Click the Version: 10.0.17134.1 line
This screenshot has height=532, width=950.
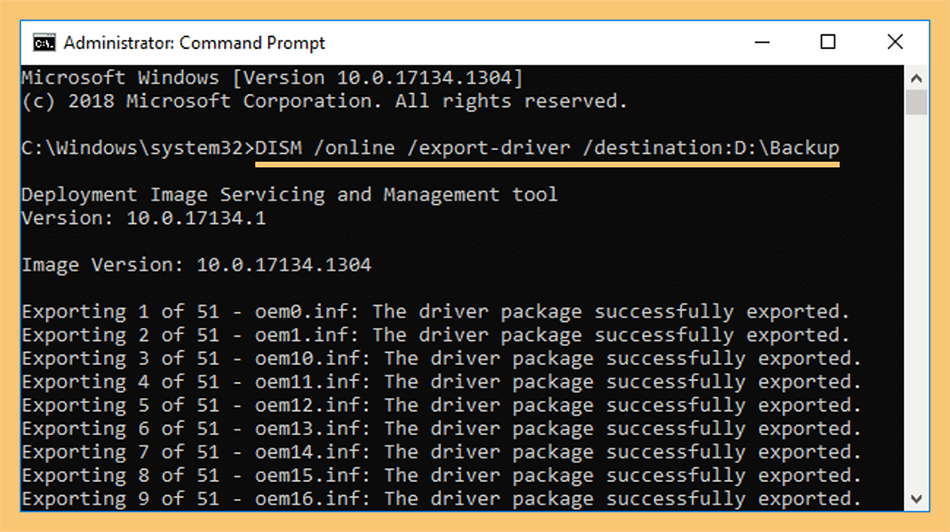pyautogui.click(x=144, y=218)
